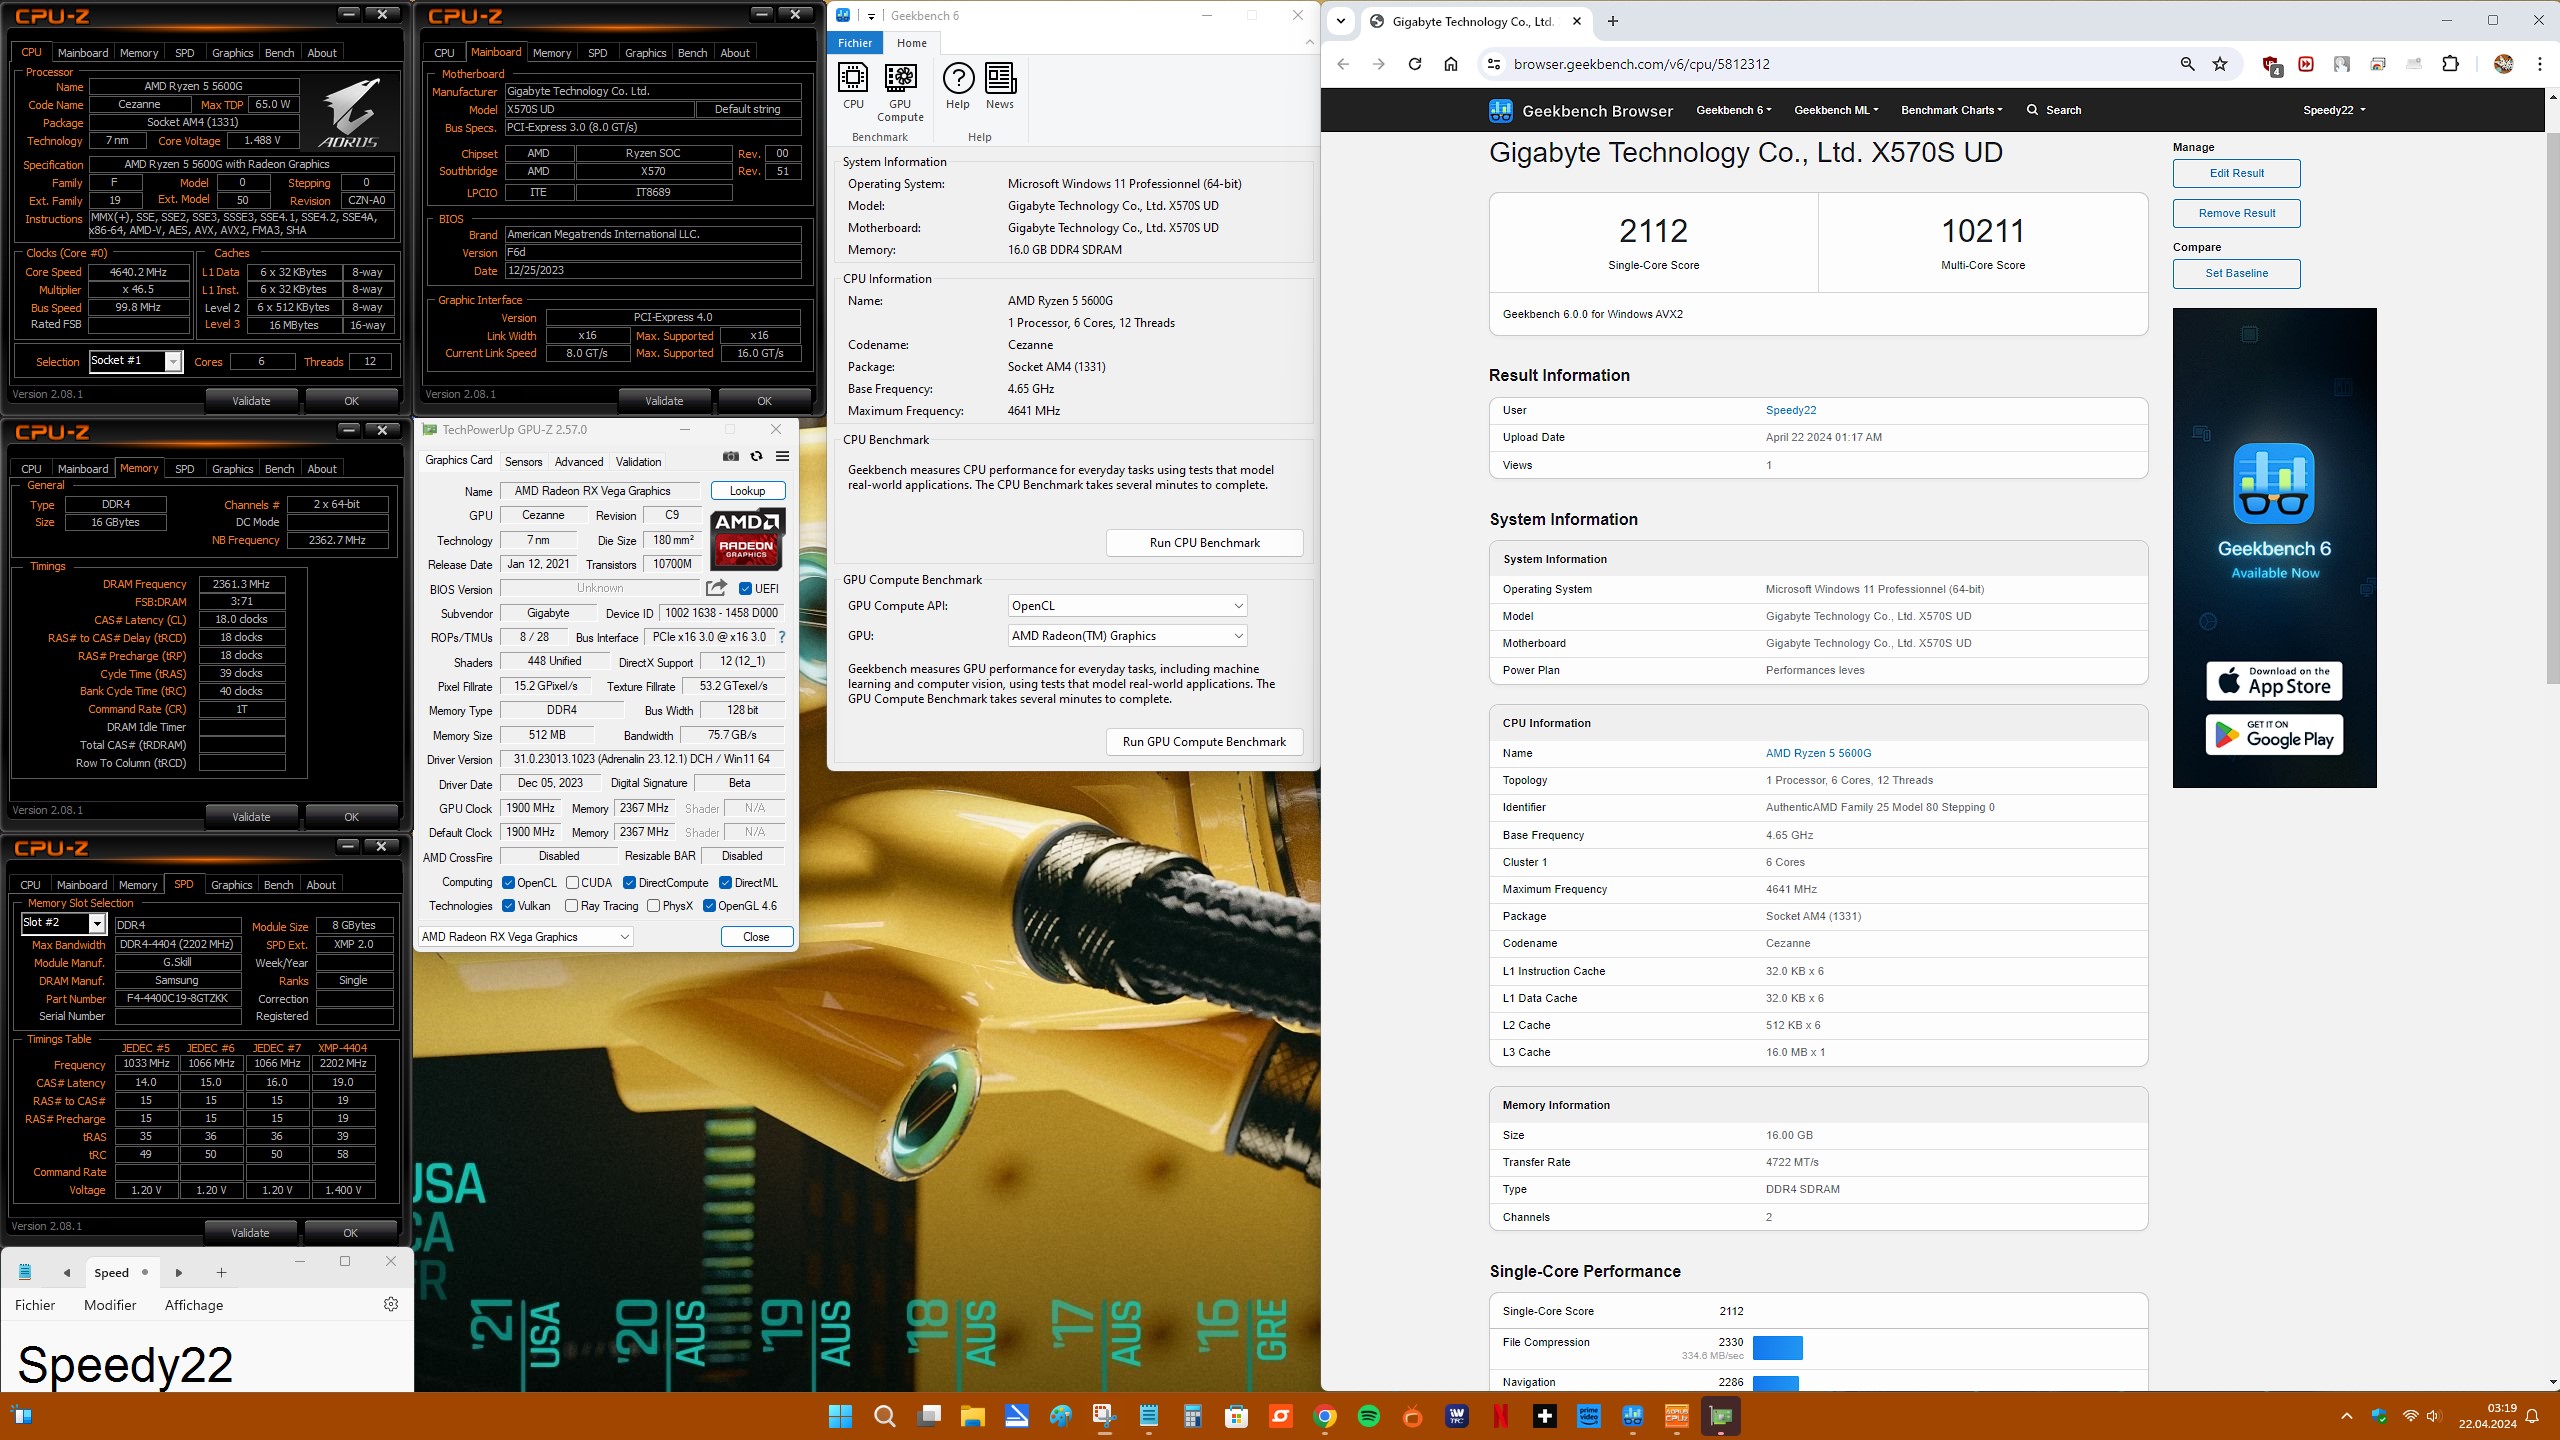
Task: Open Google Chrome from the taskbar
Action: pyautogui.click(x=1325, y=1416)
